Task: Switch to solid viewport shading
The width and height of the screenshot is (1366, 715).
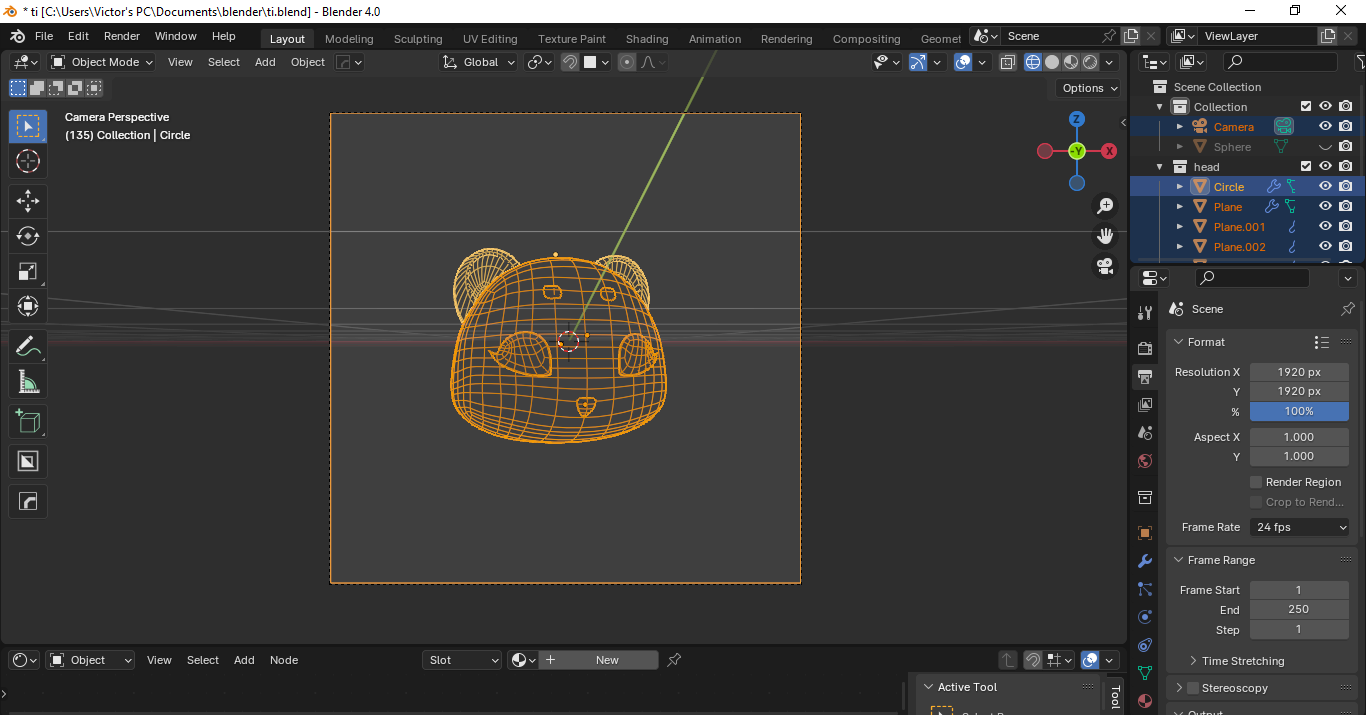Action: coord(1052,62)
